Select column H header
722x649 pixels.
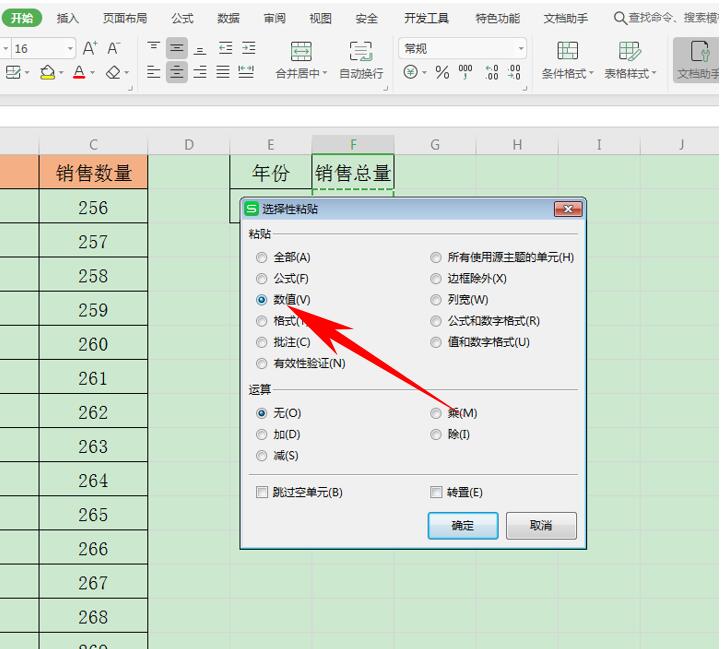click(x=517, y=145)
